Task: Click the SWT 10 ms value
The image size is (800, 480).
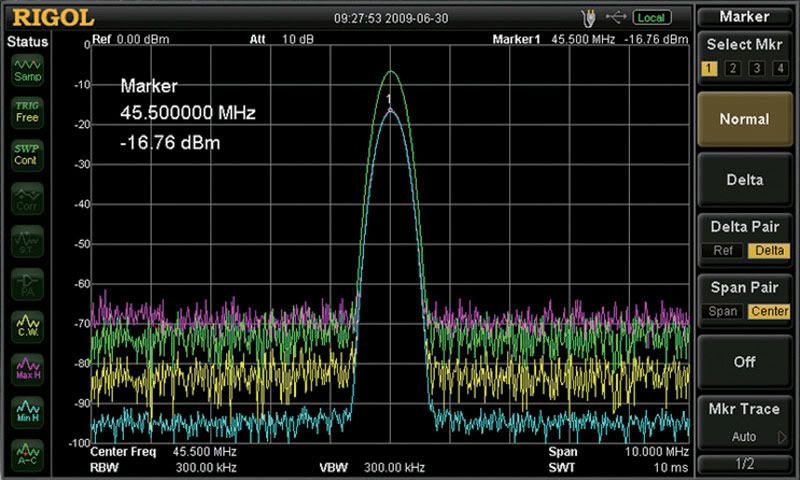Action: [671, 467]
